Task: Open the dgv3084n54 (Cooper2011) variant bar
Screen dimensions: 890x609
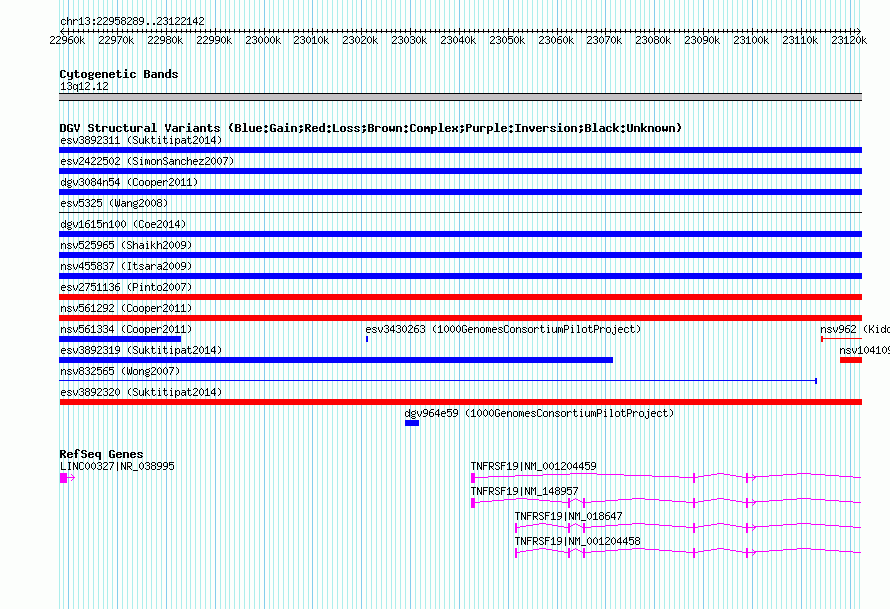Action: (x=460, y=192)
